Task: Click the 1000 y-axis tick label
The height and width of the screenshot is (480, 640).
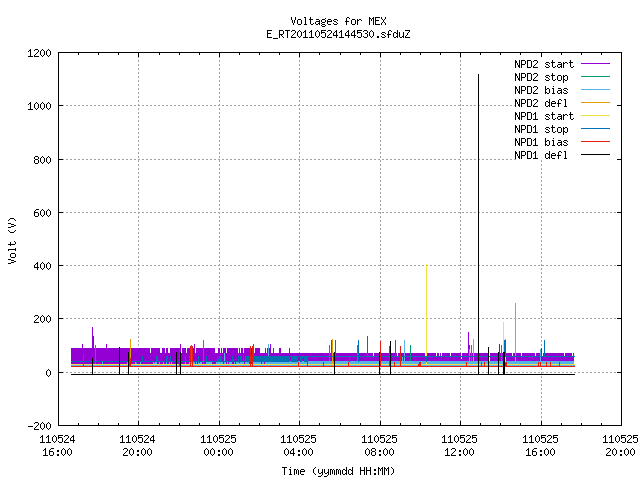Action: [39, 107]
